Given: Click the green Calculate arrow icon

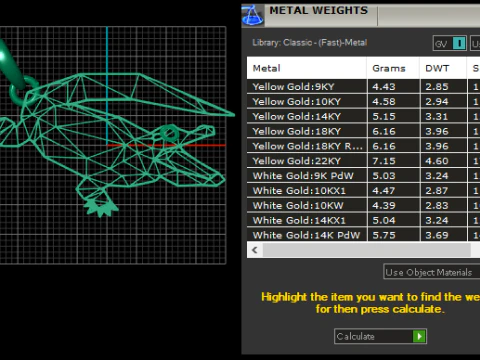Looking at the screenshot, I should (419, 336).
